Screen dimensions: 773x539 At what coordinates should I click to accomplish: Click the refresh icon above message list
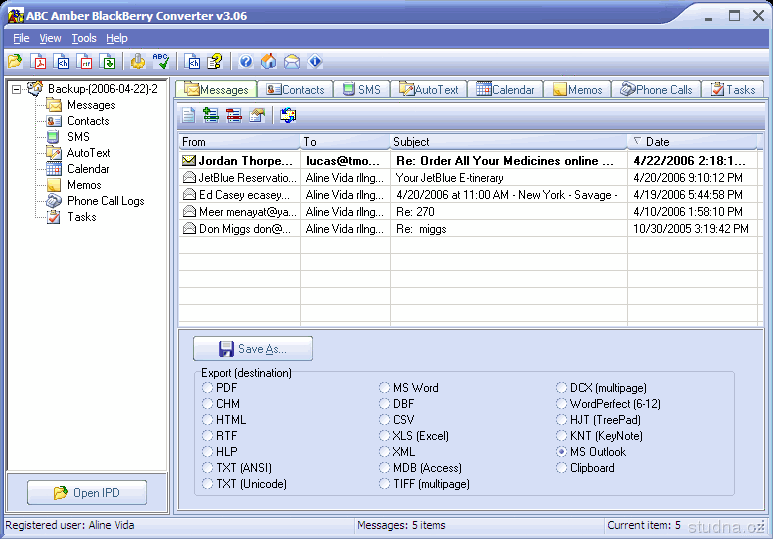pyautogui.click(x=288, y=116)
